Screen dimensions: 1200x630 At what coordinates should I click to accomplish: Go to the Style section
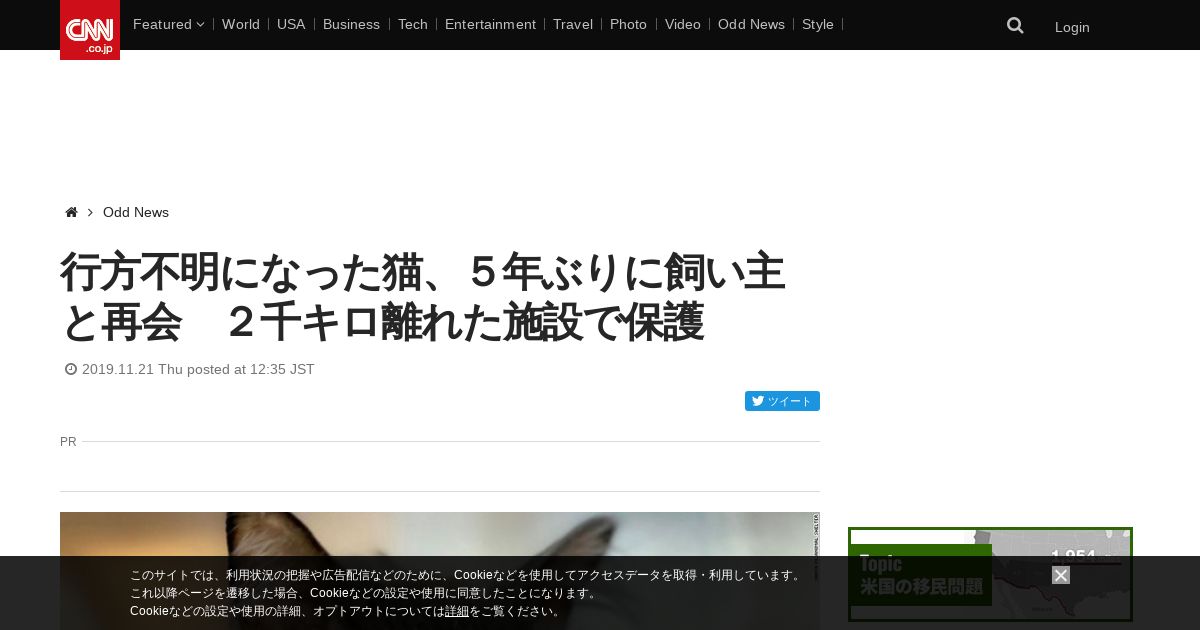point(818,24)
